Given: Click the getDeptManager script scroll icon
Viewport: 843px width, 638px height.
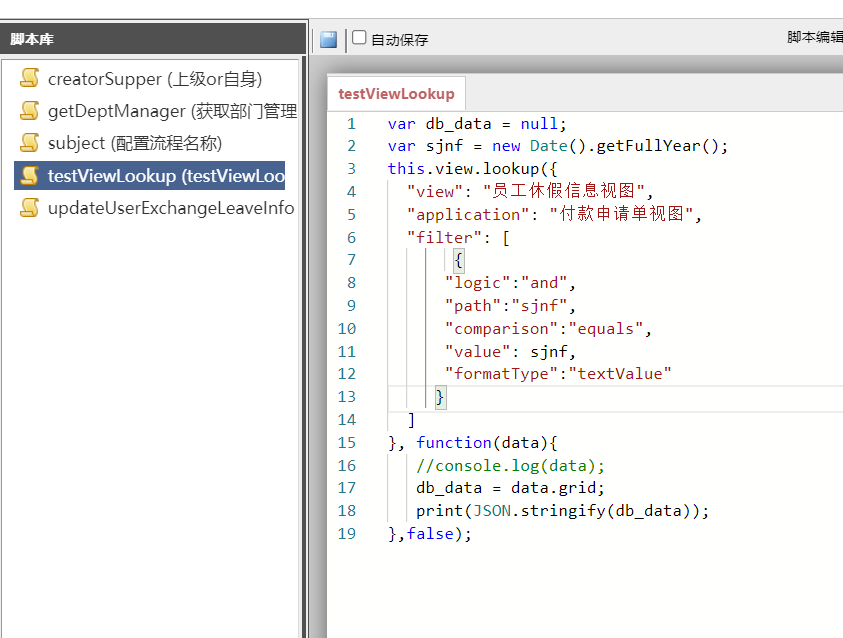Looking at the screenshot, I should 30,111.
